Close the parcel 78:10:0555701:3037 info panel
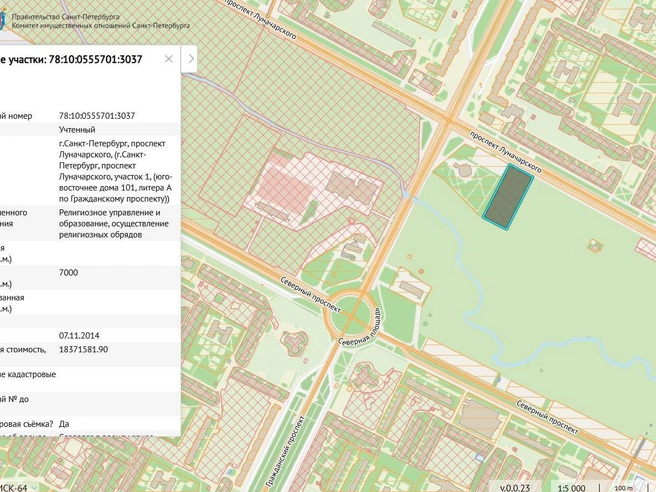Viewport: 656px width, 492px height. (169, 59)
